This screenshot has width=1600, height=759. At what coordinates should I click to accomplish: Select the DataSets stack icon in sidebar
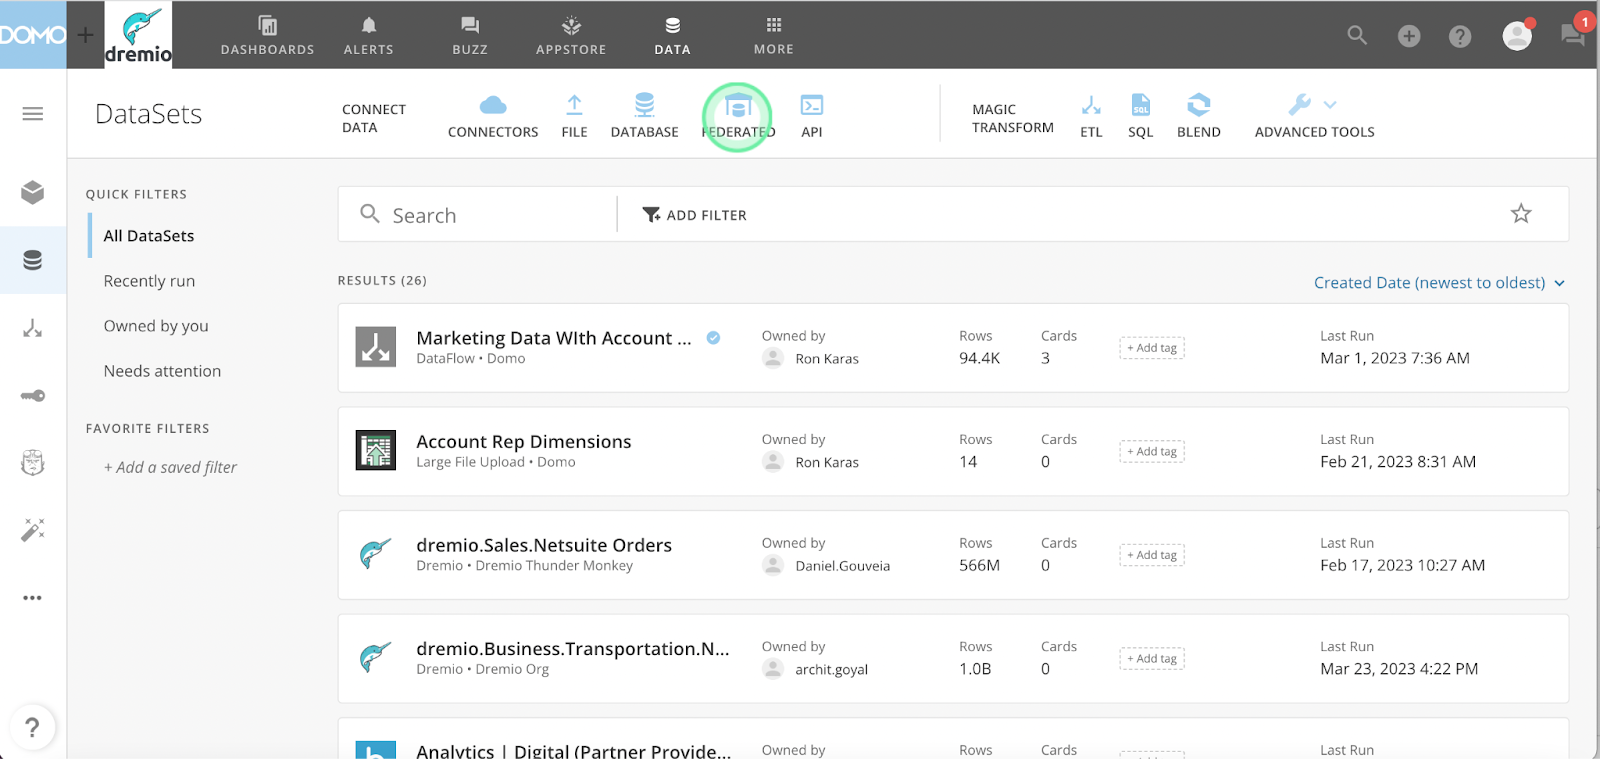click(33, 260)
